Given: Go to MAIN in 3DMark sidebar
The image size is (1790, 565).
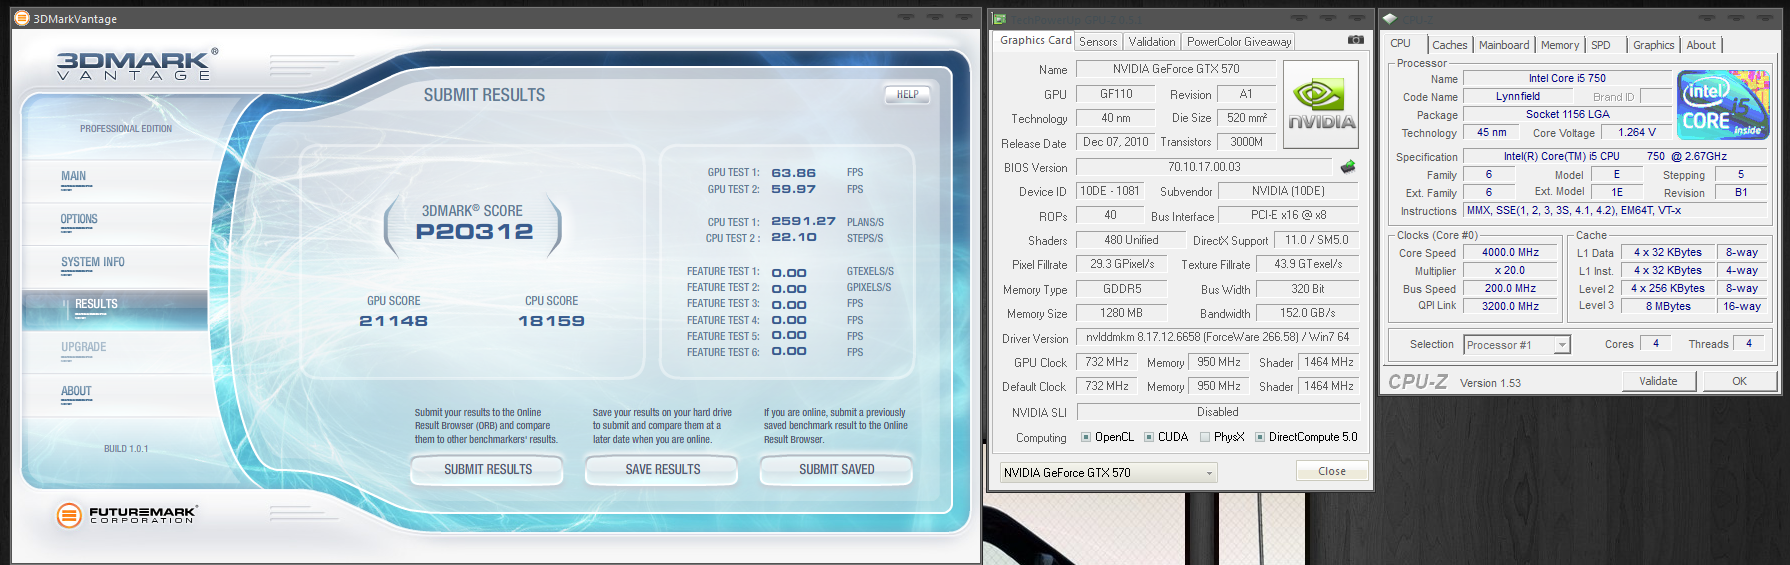Looking at the screenshot, I should pos(74,176).
